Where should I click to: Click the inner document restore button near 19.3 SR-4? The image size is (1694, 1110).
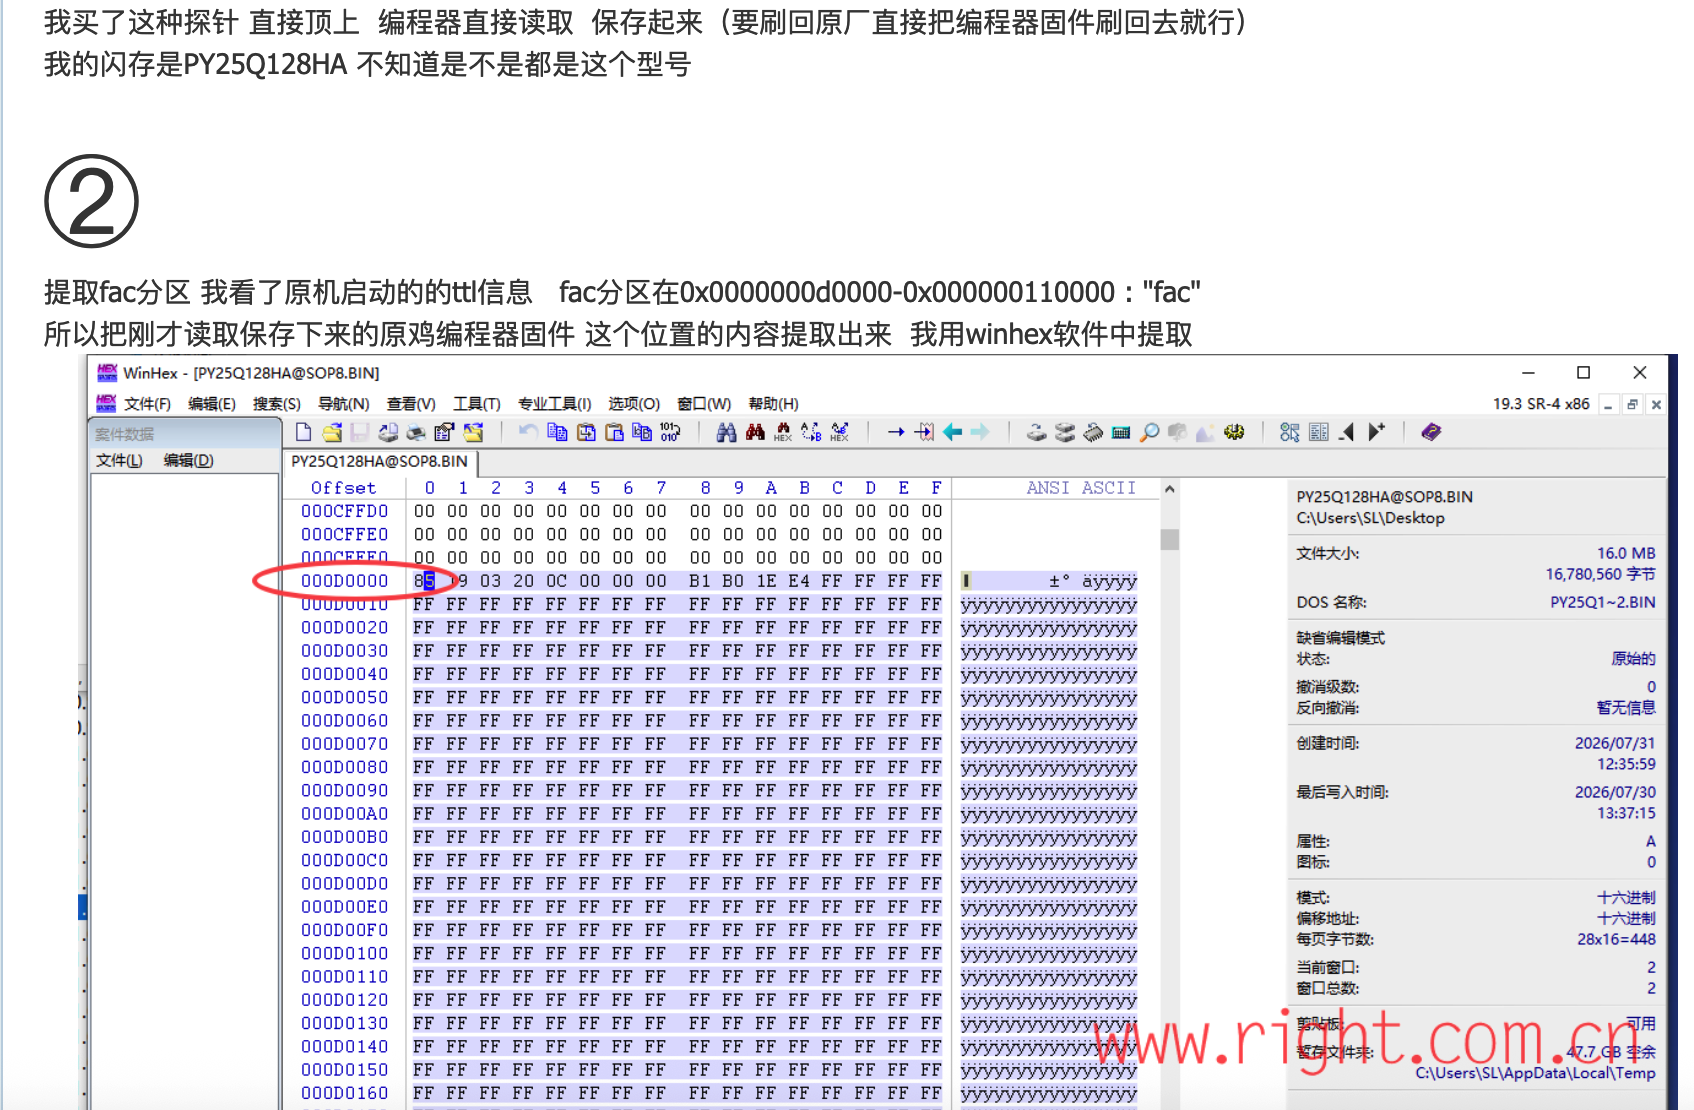(1632, 404)
